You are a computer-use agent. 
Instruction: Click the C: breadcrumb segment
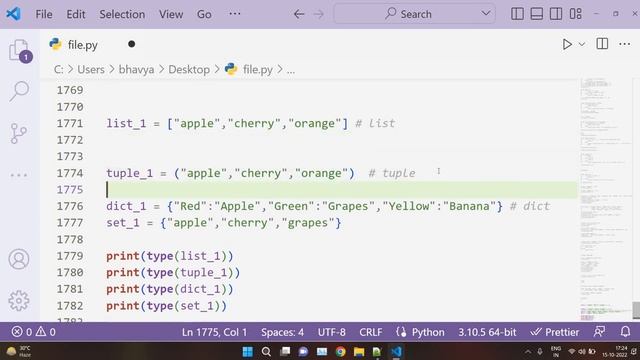pyautogui.click(x=58, y=70)
